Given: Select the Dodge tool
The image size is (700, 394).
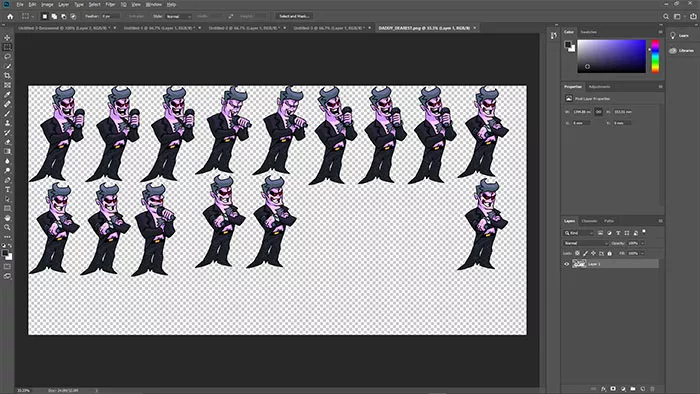Looking at the screenshot, I should click(7, 170).
